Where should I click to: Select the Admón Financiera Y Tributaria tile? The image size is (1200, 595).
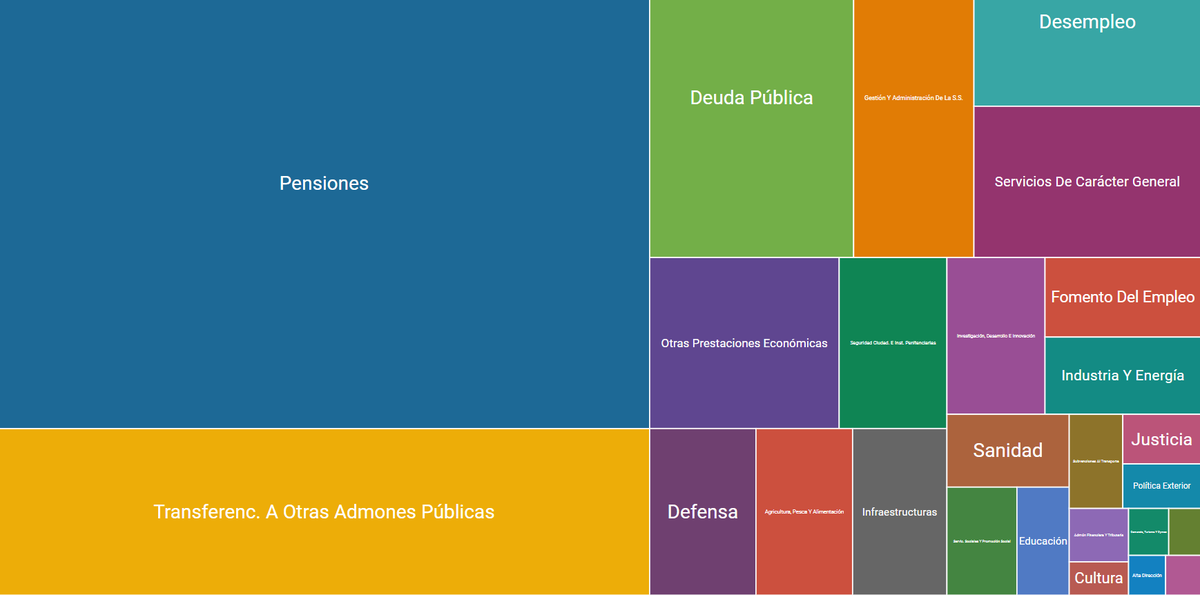click(1098, 535)
